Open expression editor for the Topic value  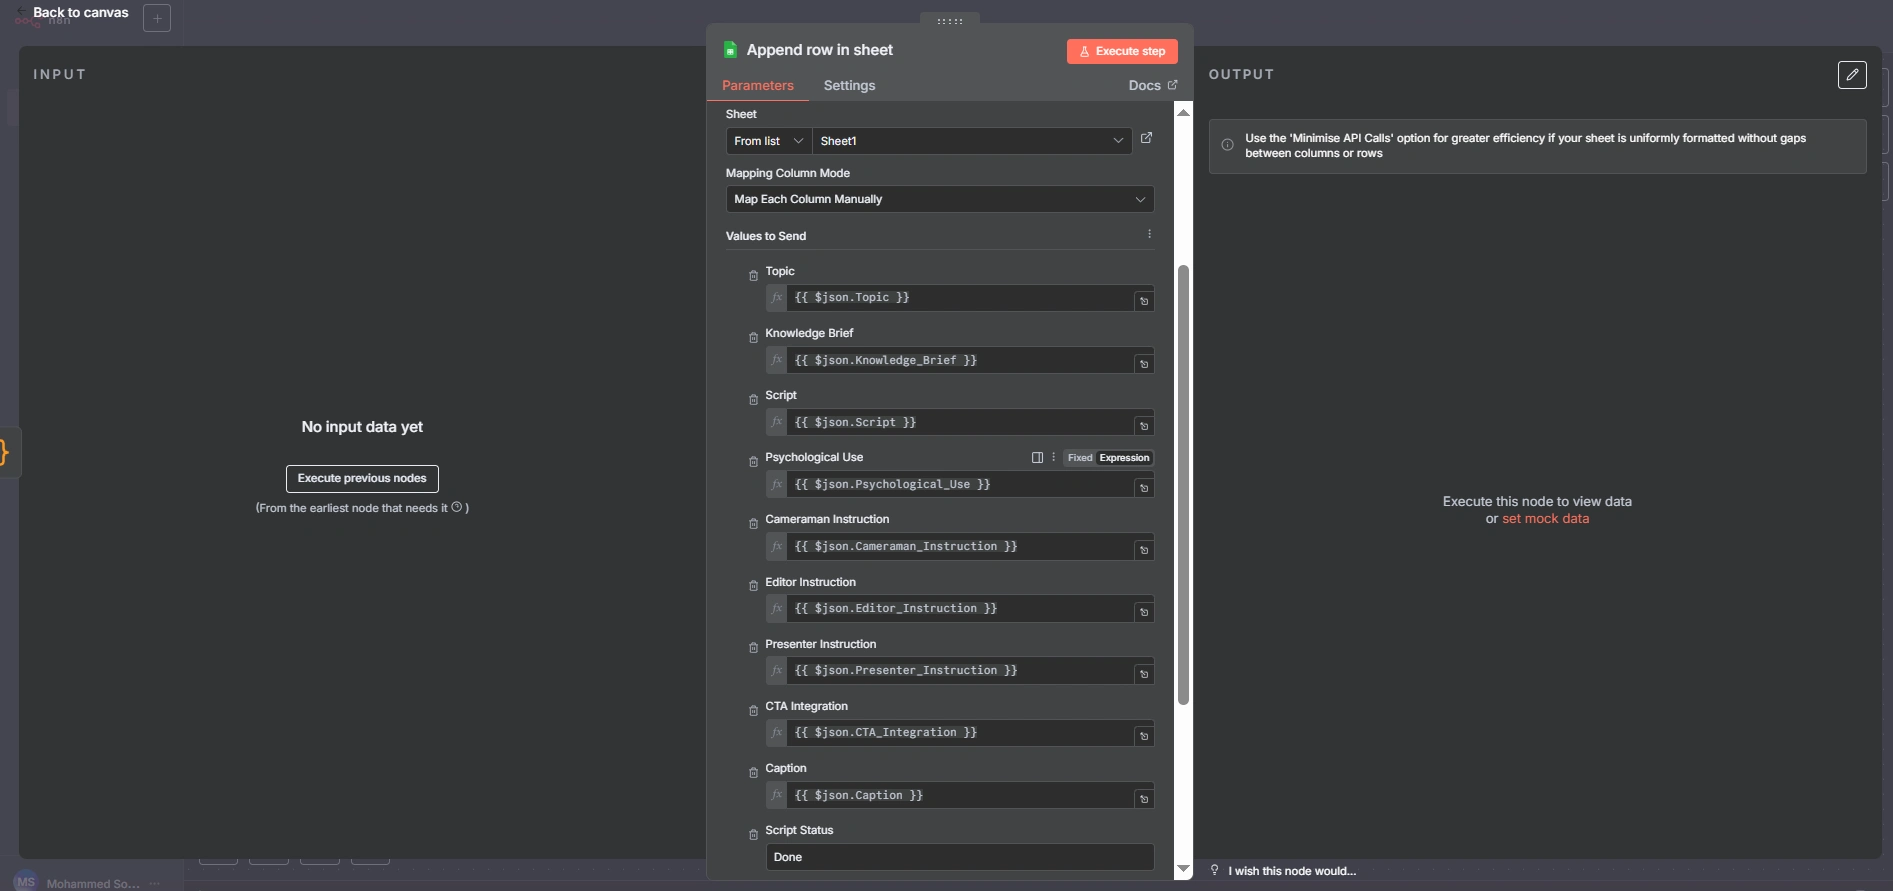tap(1144, 300)
